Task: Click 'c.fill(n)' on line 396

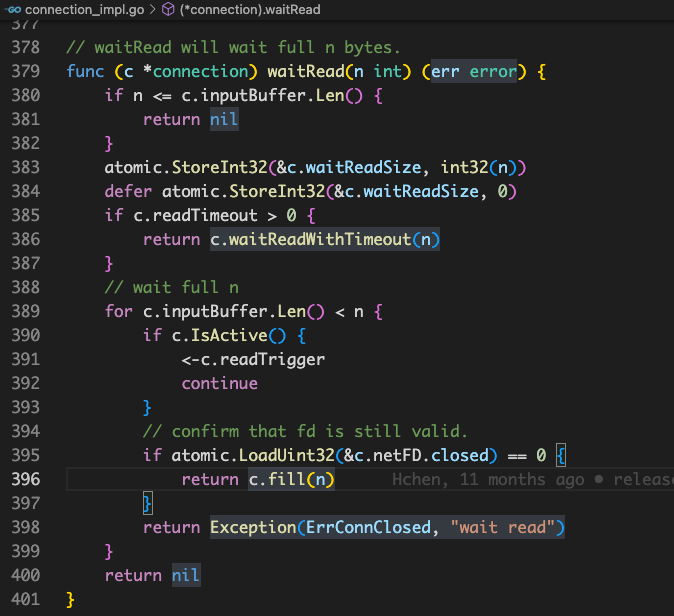Action: point(291,479)
